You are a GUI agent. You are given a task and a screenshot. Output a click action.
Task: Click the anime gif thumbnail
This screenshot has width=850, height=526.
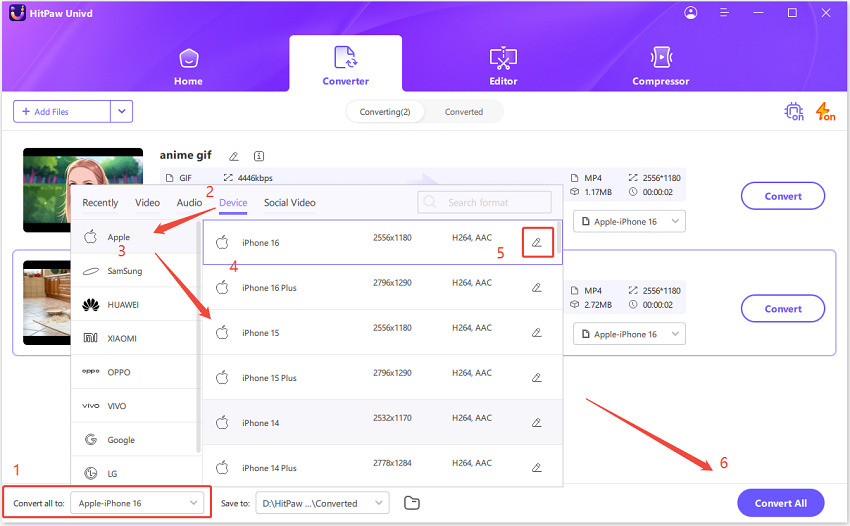[82, 168]
